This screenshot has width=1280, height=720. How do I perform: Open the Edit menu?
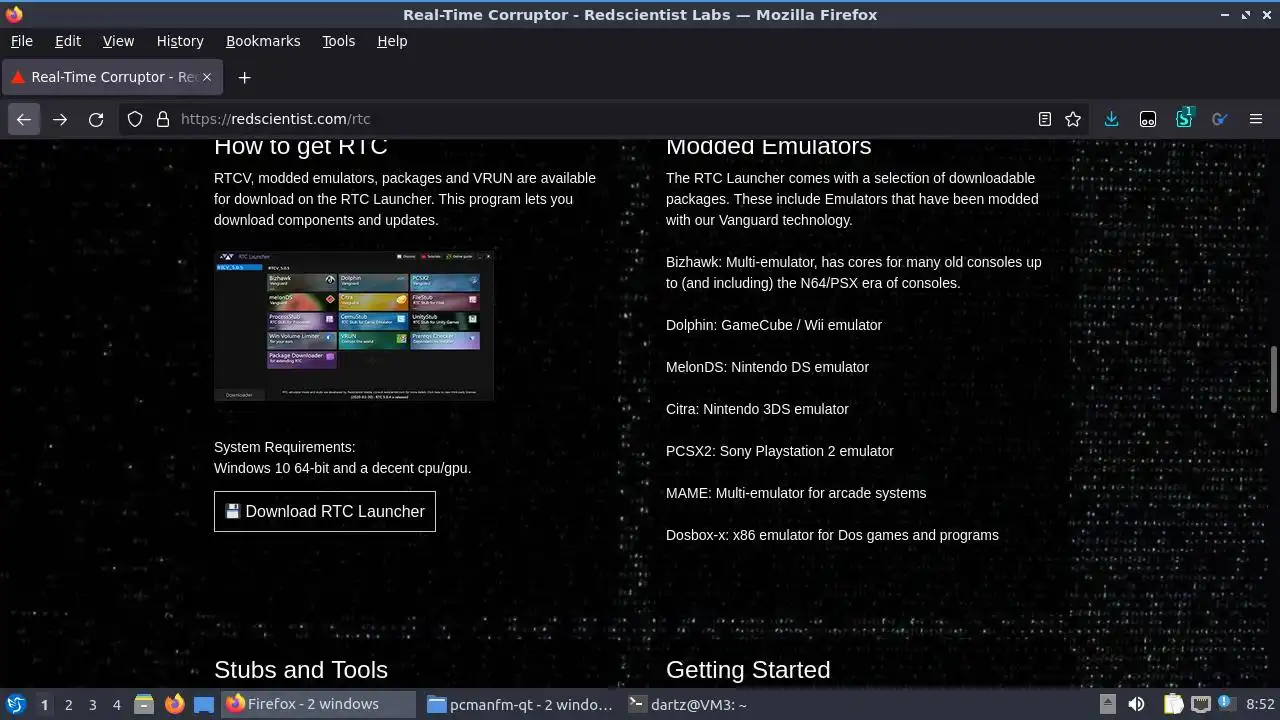68,41
